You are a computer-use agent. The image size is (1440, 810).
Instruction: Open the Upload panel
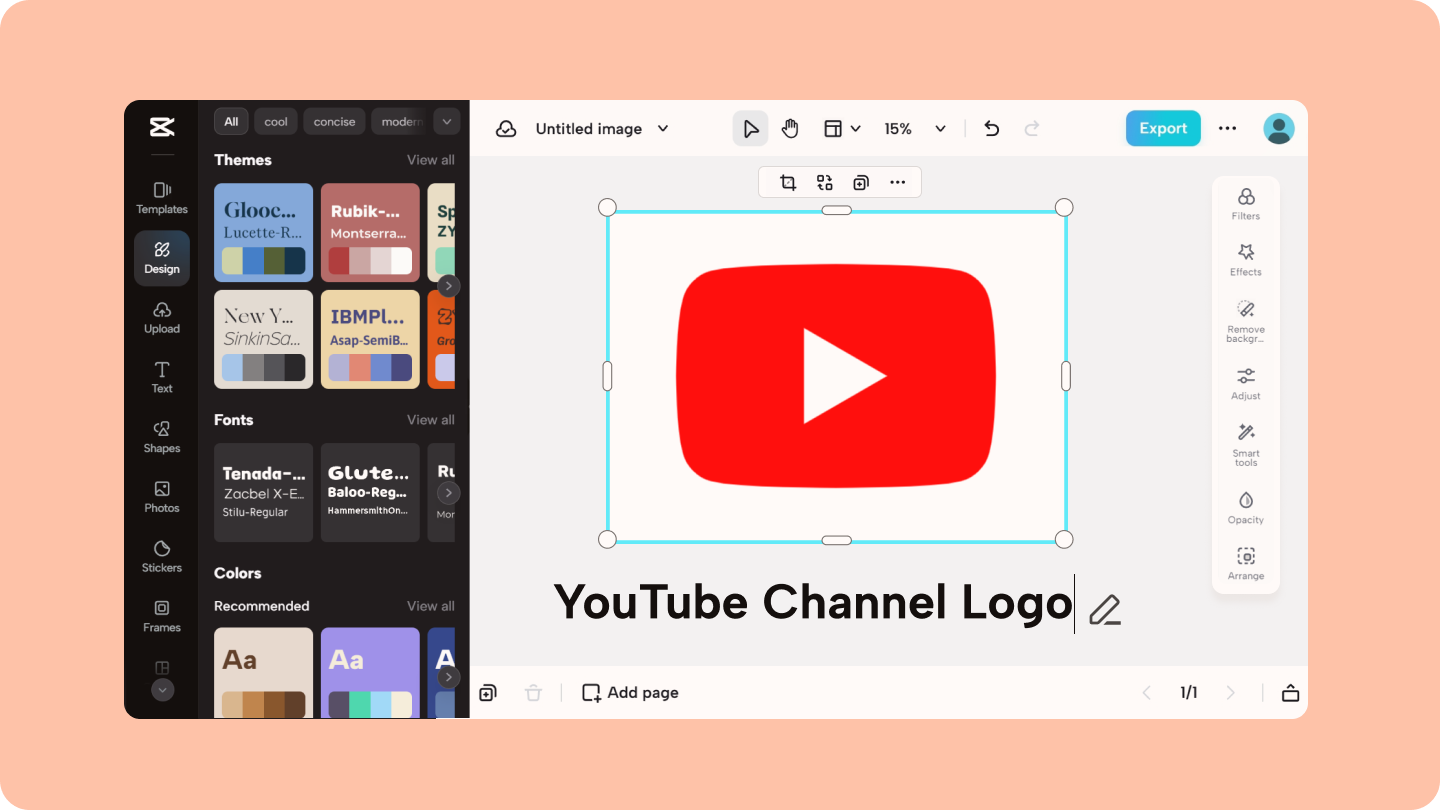(x=161, y=317)
